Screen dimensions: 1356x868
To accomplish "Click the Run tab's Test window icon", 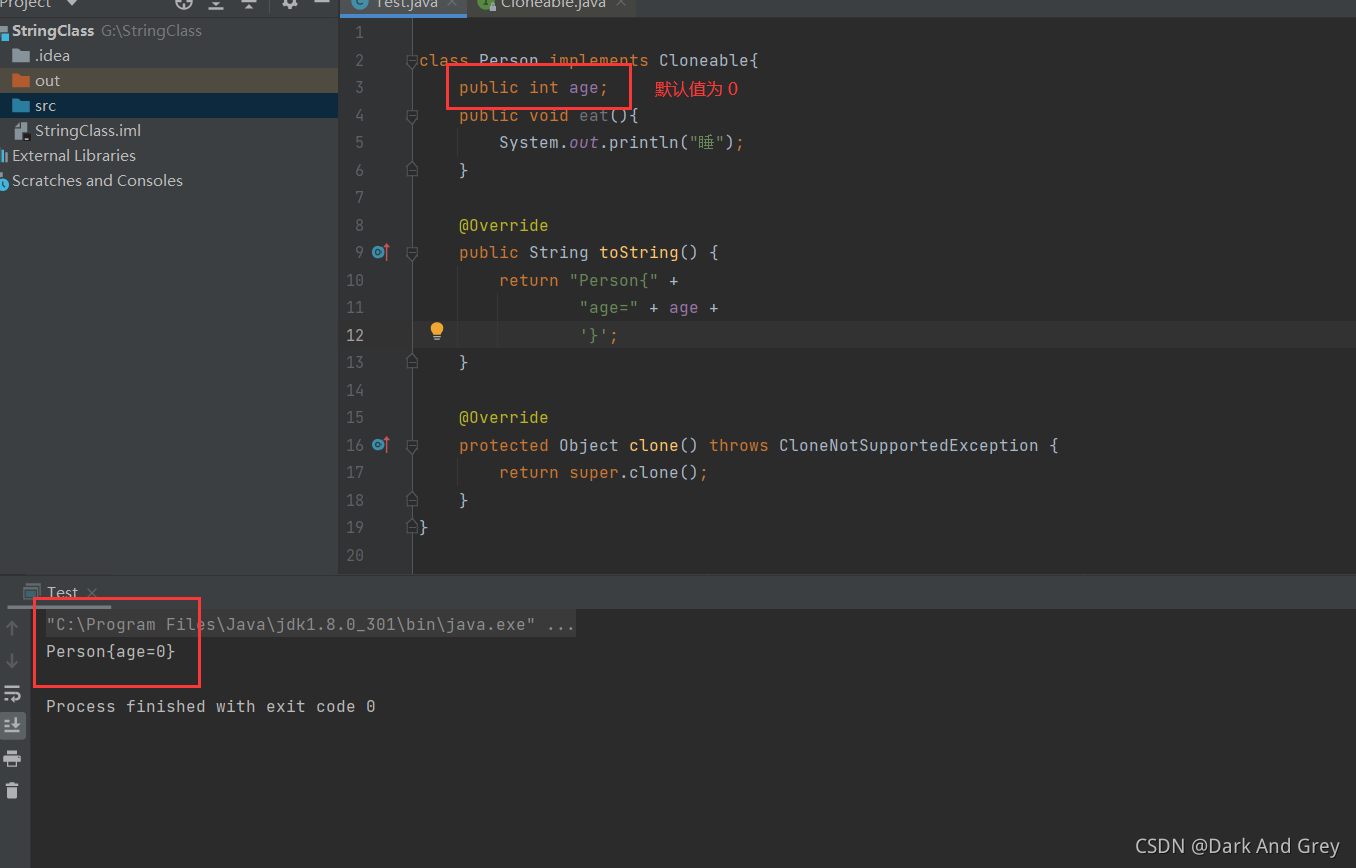I will tap(32, 591).
